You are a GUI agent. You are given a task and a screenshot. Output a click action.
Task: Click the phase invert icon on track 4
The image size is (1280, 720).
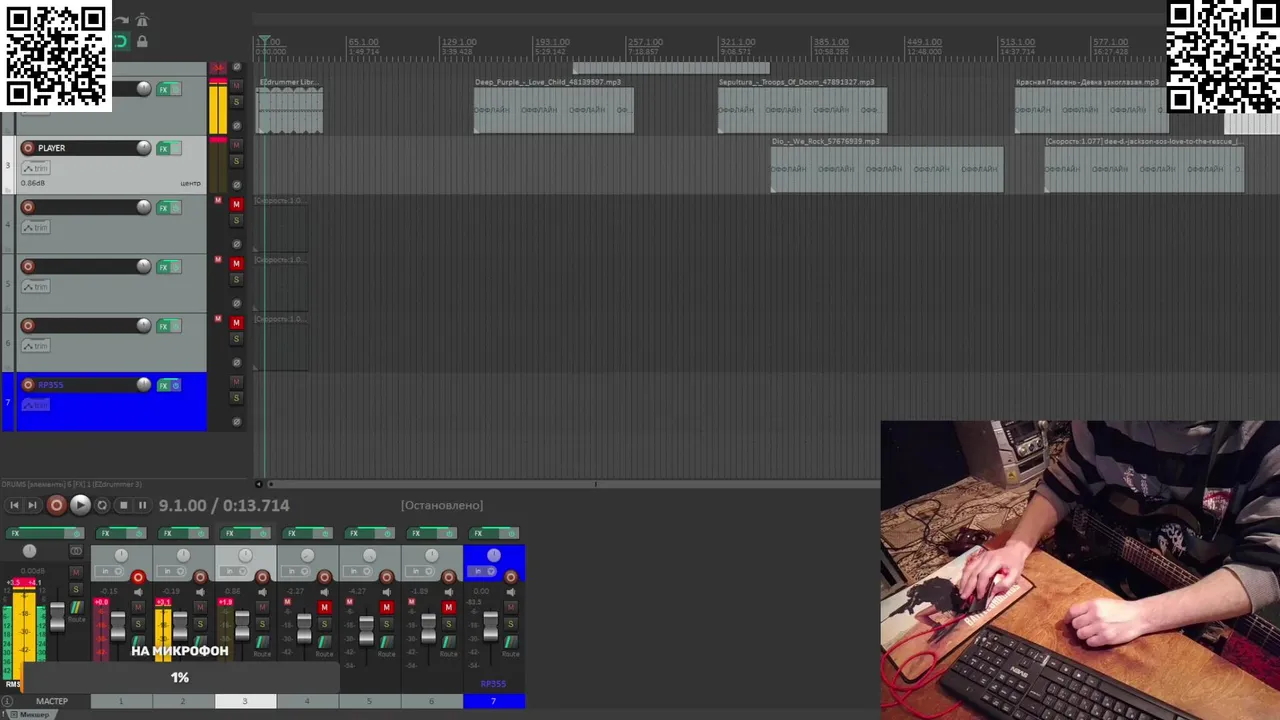(237, 244)
